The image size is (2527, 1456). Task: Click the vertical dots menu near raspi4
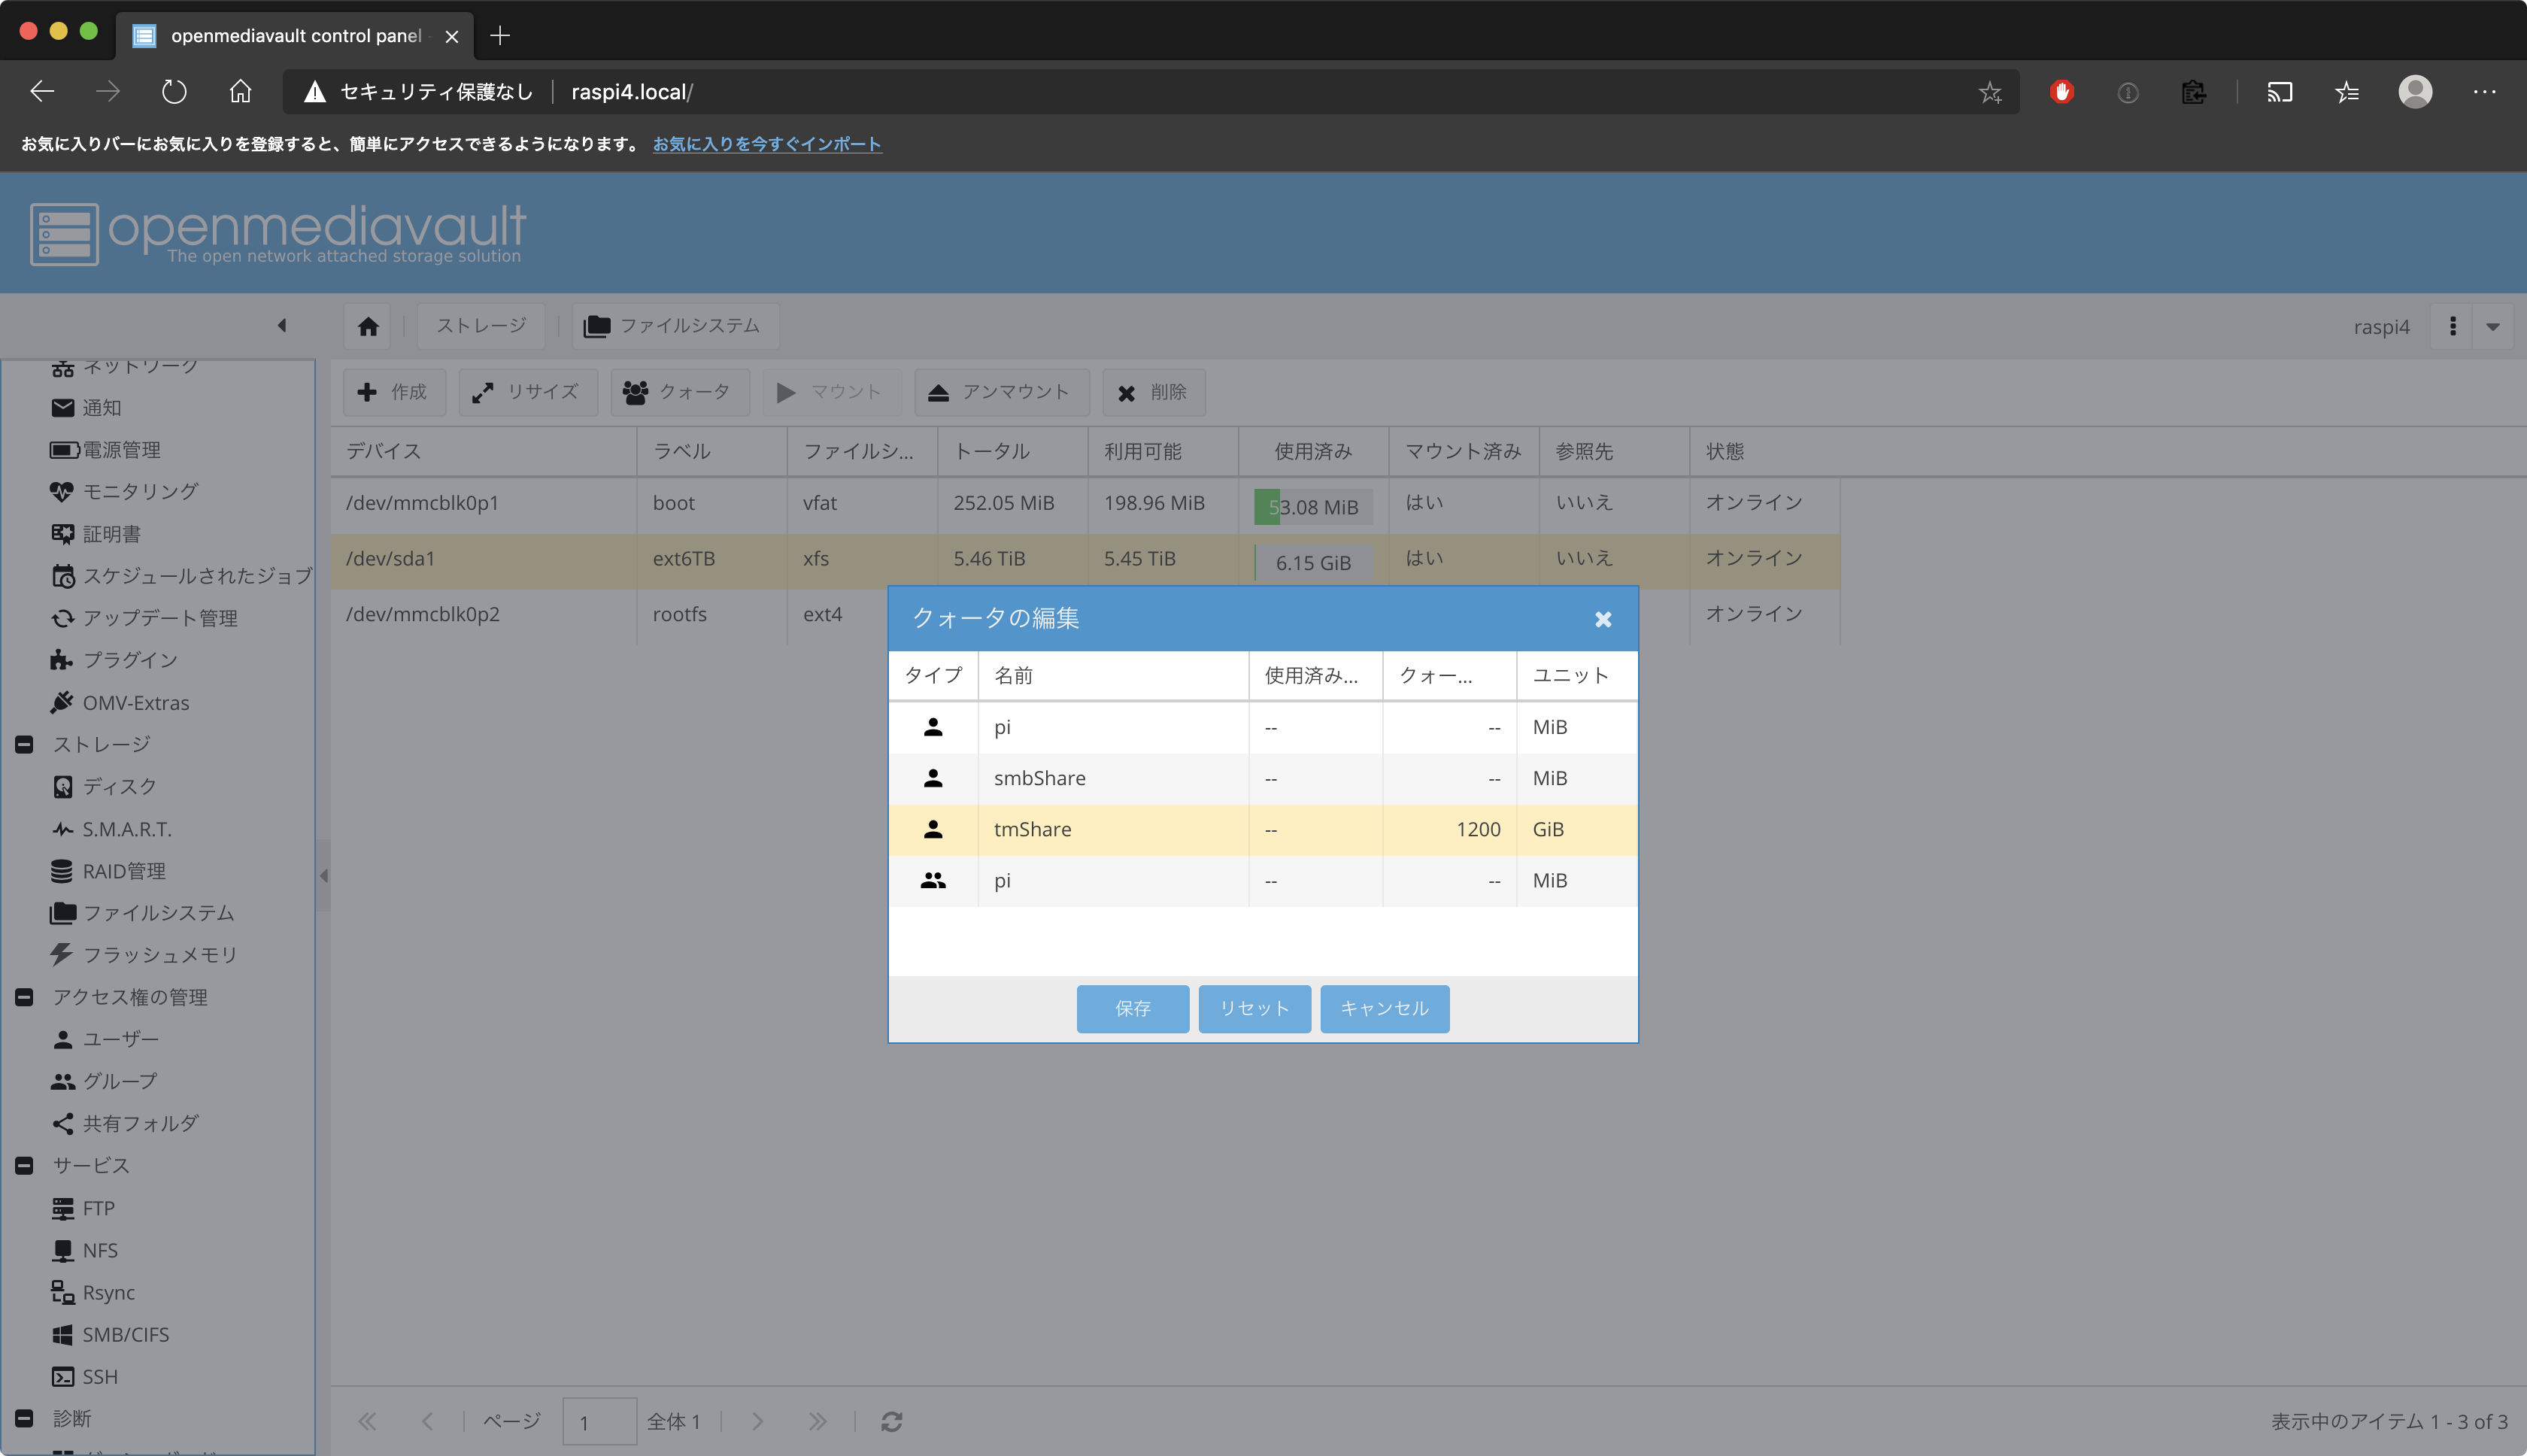2452,326
